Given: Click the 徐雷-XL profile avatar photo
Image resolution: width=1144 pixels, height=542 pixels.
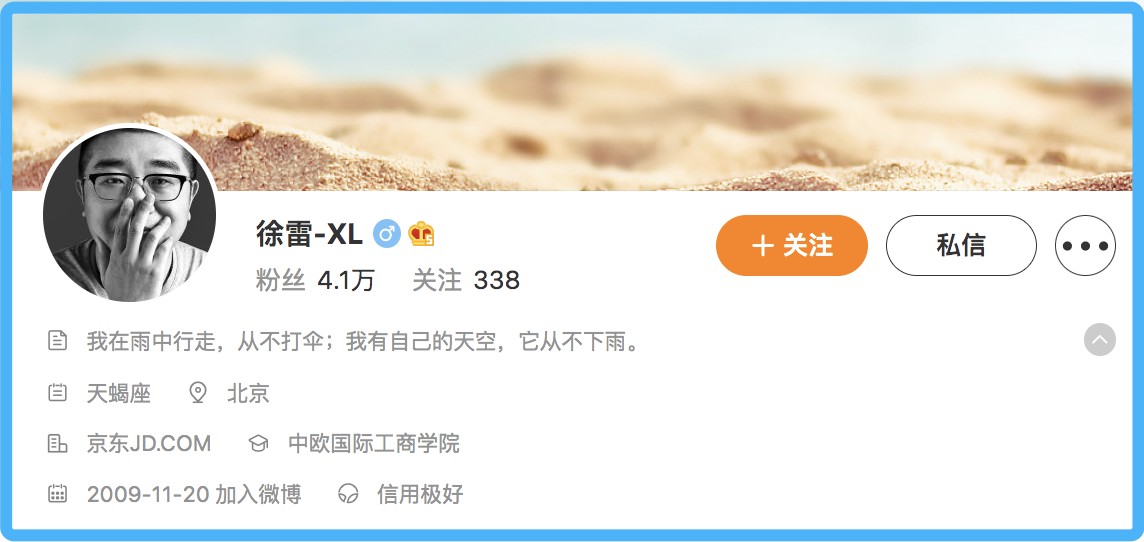Looking at the screenshot, I should [x=129, y=214].
